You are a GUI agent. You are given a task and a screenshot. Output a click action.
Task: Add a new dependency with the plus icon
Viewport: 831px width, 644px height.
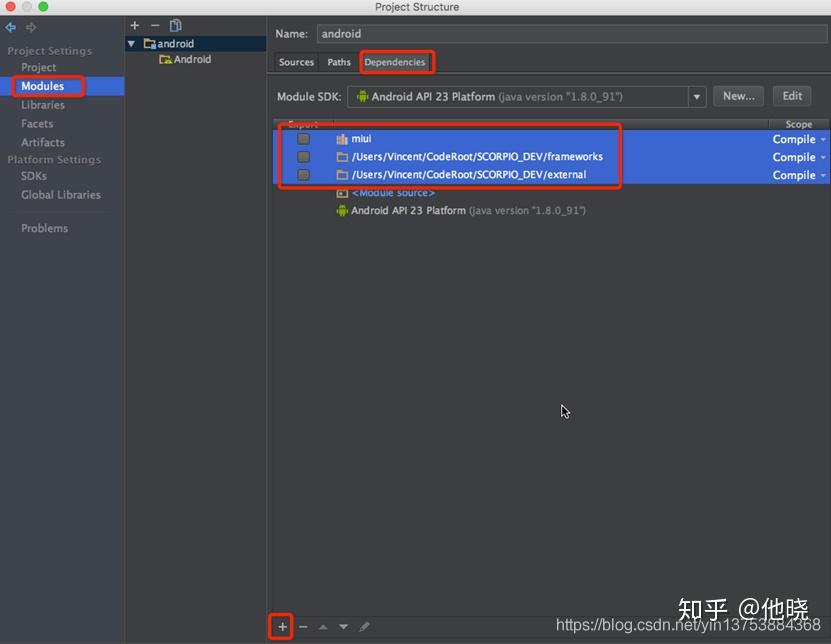point(281,627)
